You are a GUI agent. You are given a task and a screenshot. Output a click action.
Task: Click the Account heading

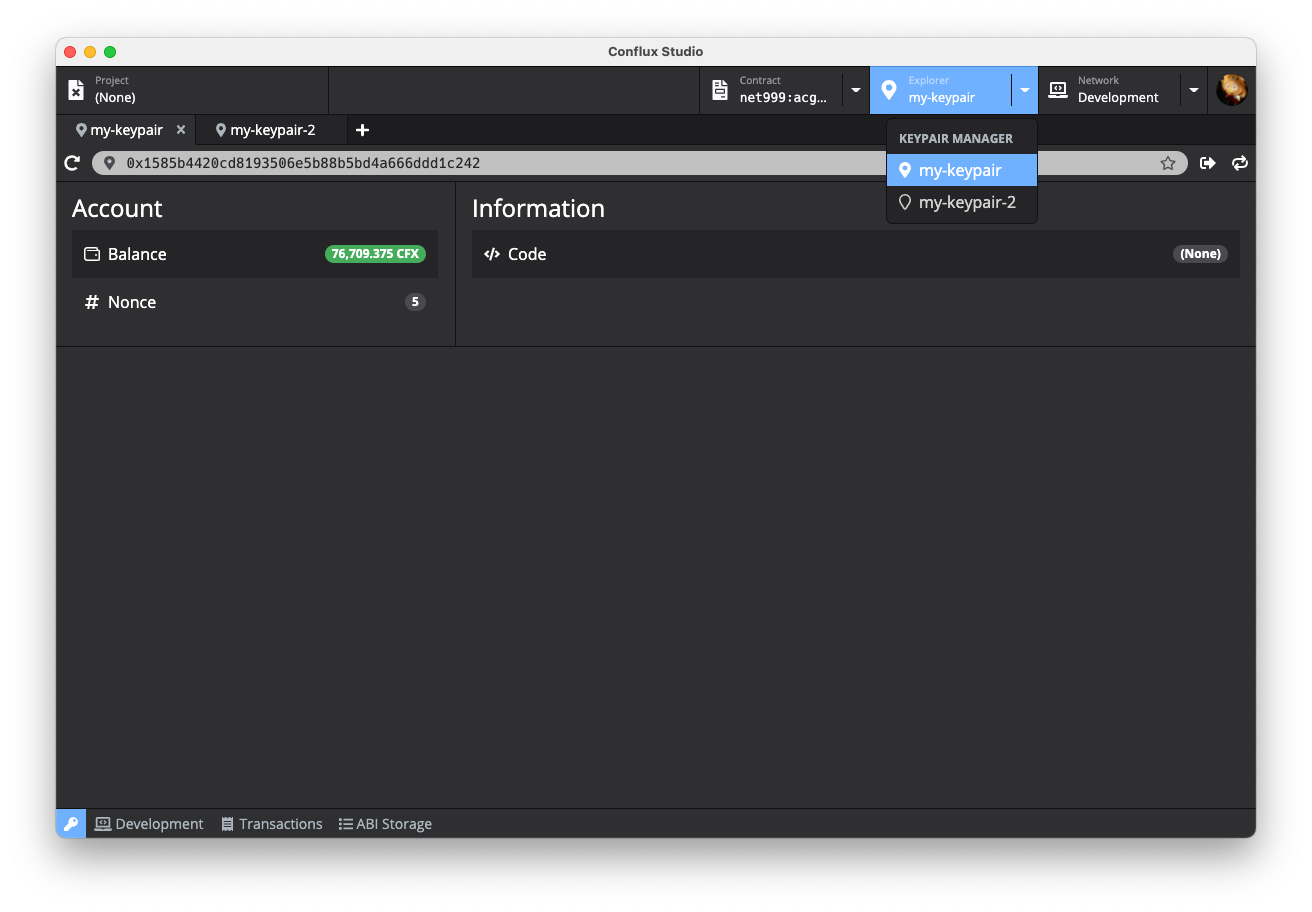(x=117, y=208)
